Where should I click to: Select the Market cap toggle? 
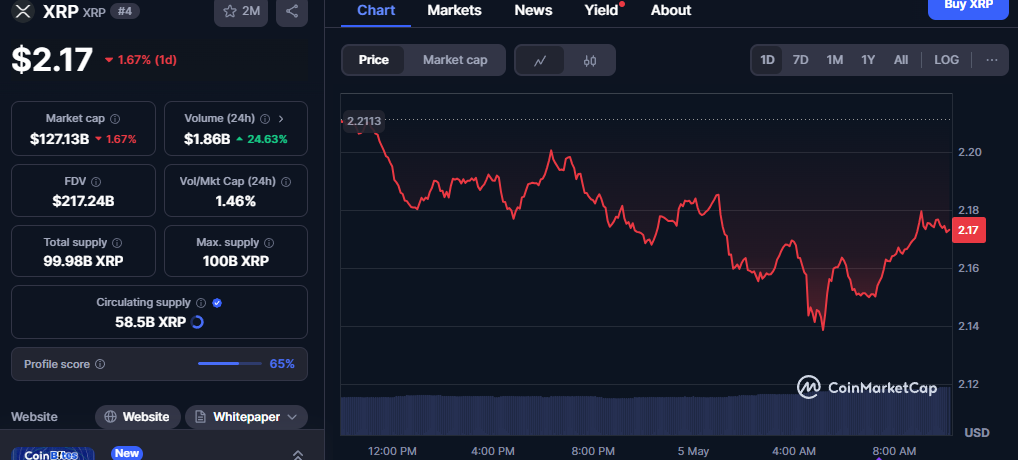coord(454,60)
